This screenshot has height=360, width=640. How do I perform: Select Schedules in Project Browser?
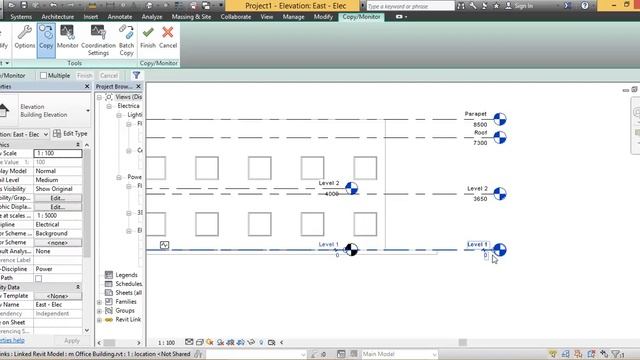(129, 284)
